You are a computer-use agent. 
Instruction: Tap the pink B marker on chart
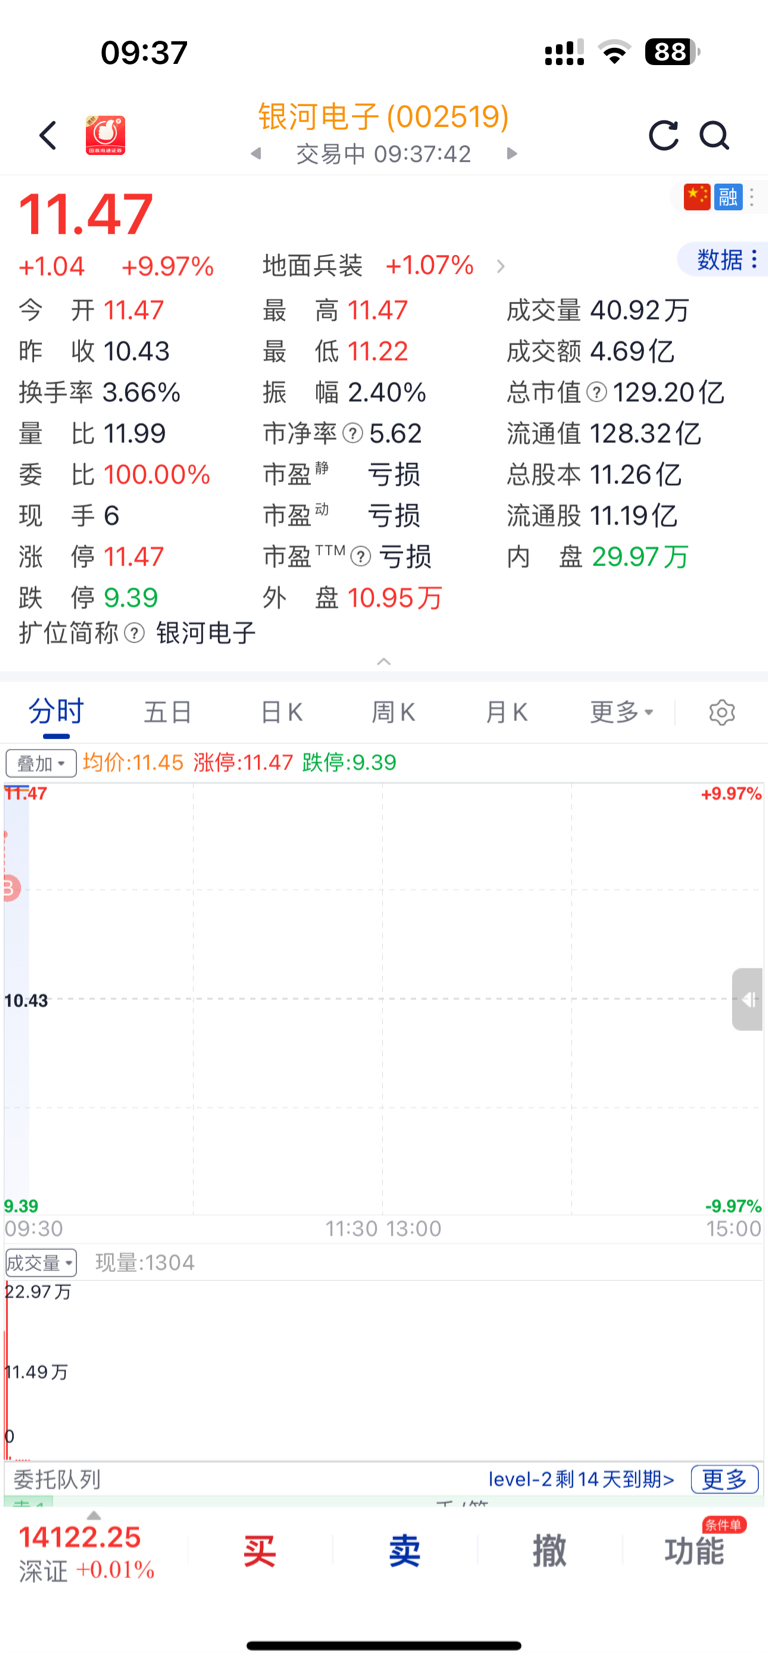9,887
